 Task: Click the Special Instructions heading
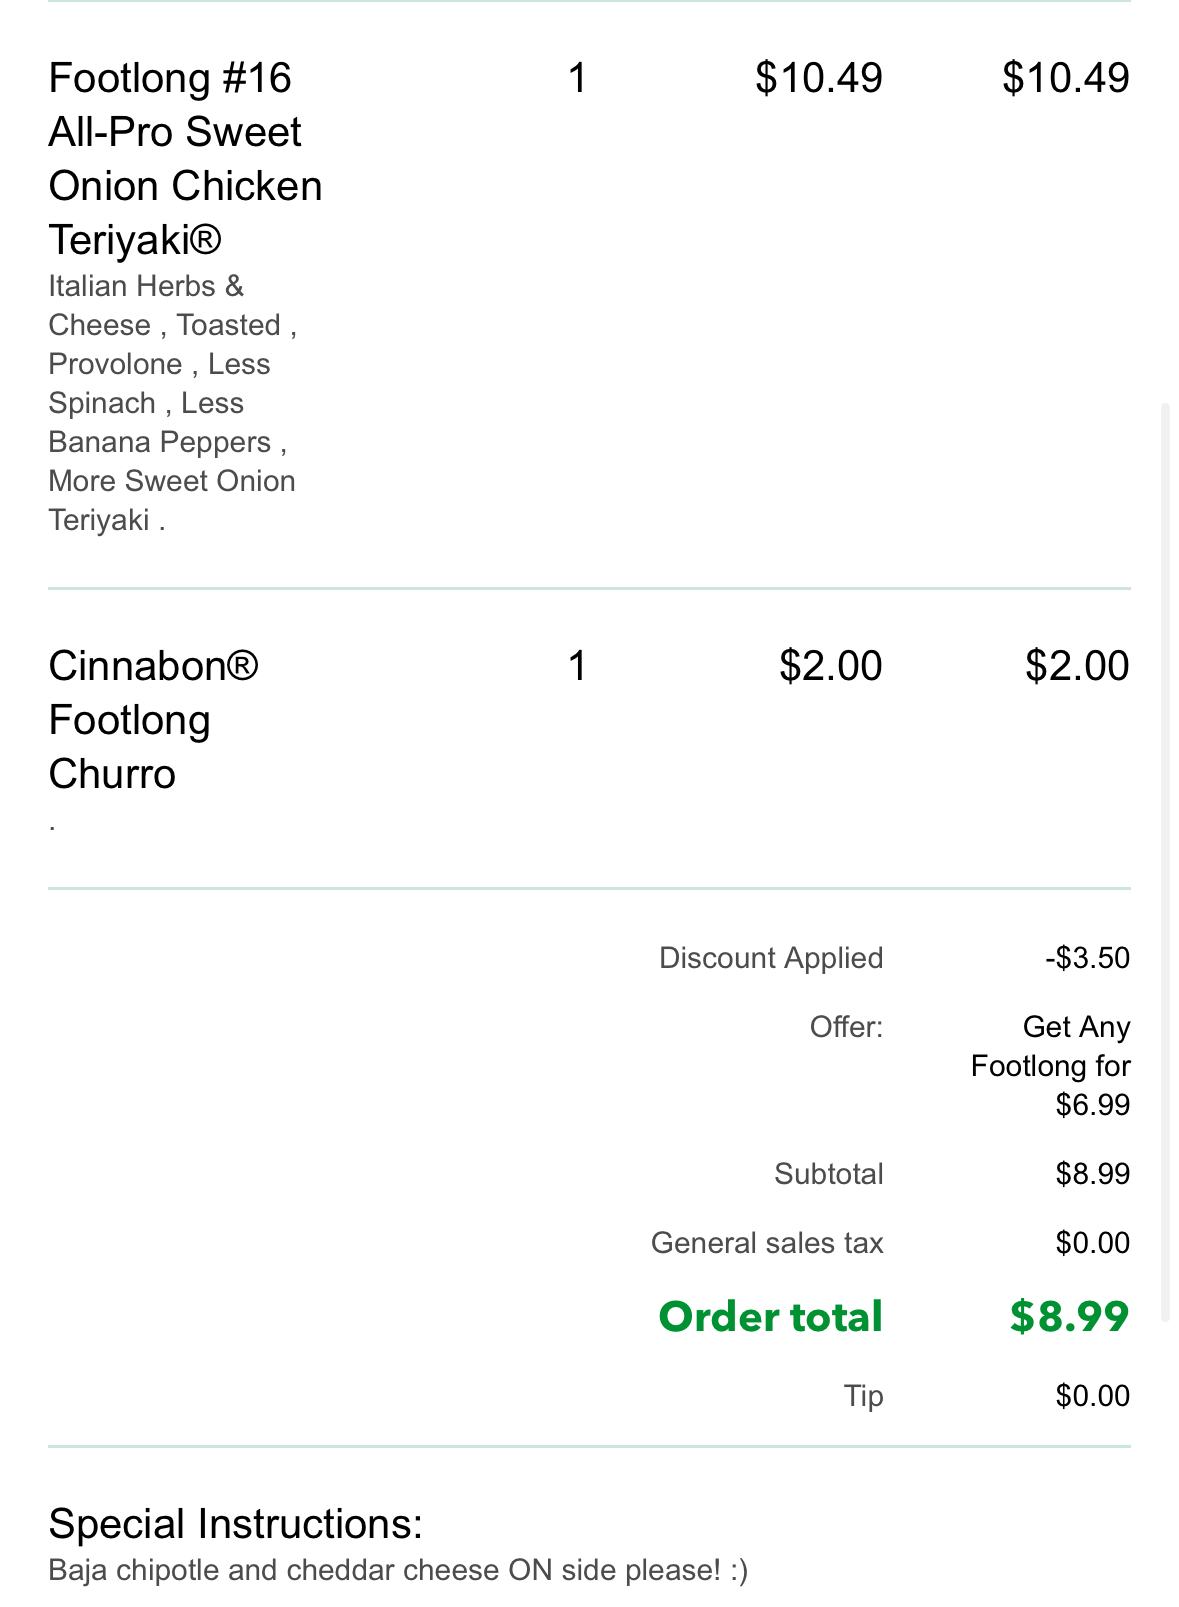[x=236, y=1524]
